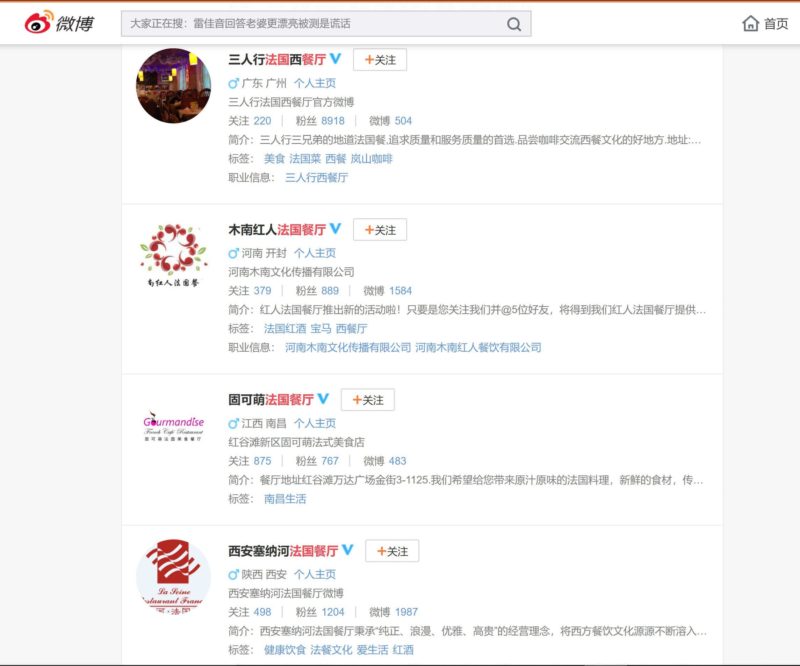Open the 关注 count 875
This screenshot has width=800, height=666.
262,461
